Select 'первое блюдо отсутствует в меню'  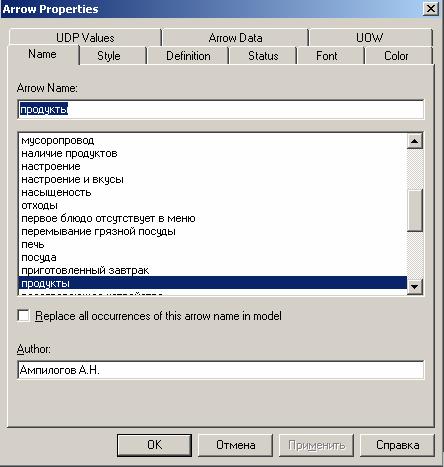point(213,218)
